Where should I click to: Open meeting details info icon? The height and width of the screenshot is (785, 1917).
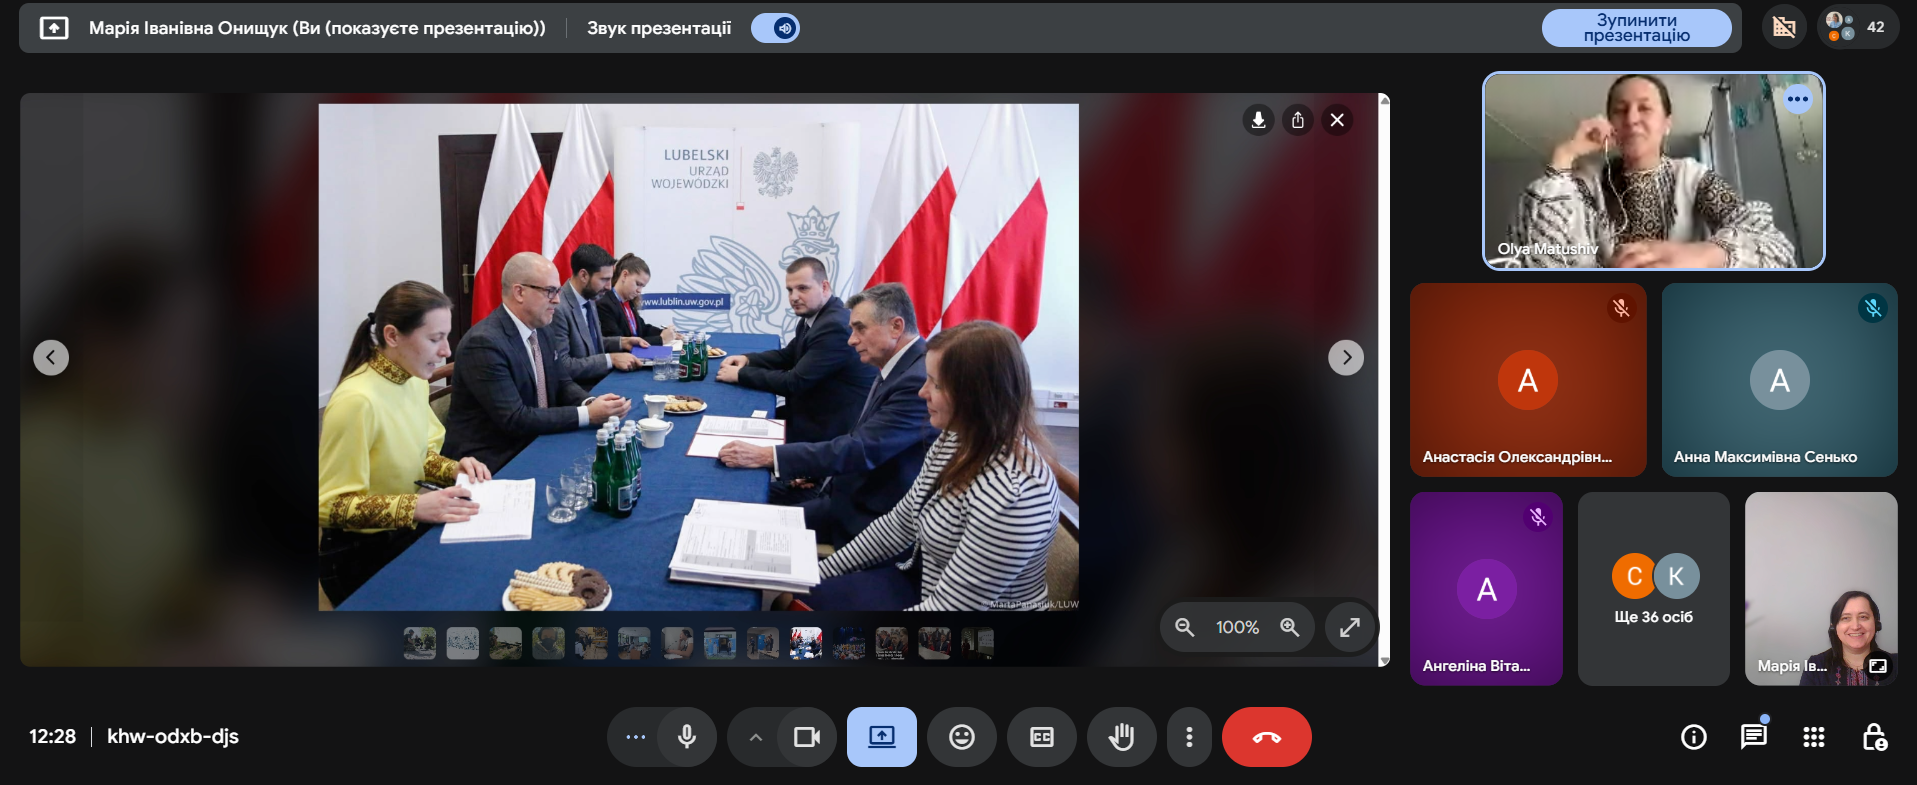coord(1693,737)
